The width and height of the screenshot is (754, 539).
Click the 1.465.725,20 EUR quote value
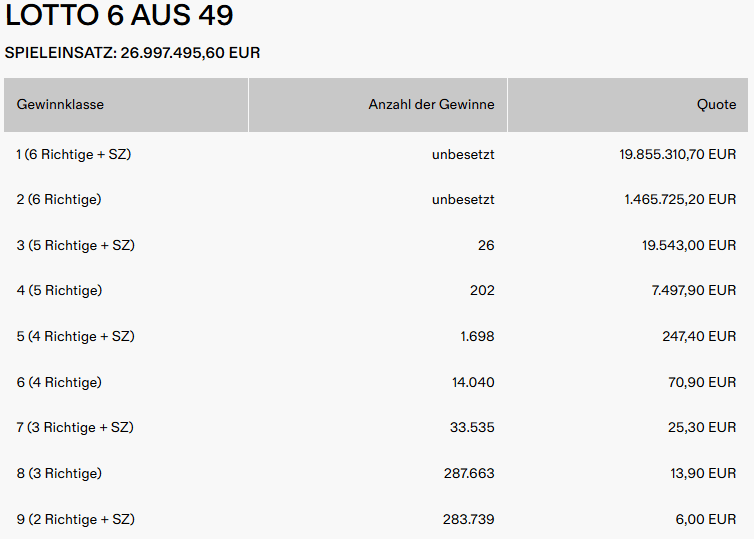(x=680, y=200)
